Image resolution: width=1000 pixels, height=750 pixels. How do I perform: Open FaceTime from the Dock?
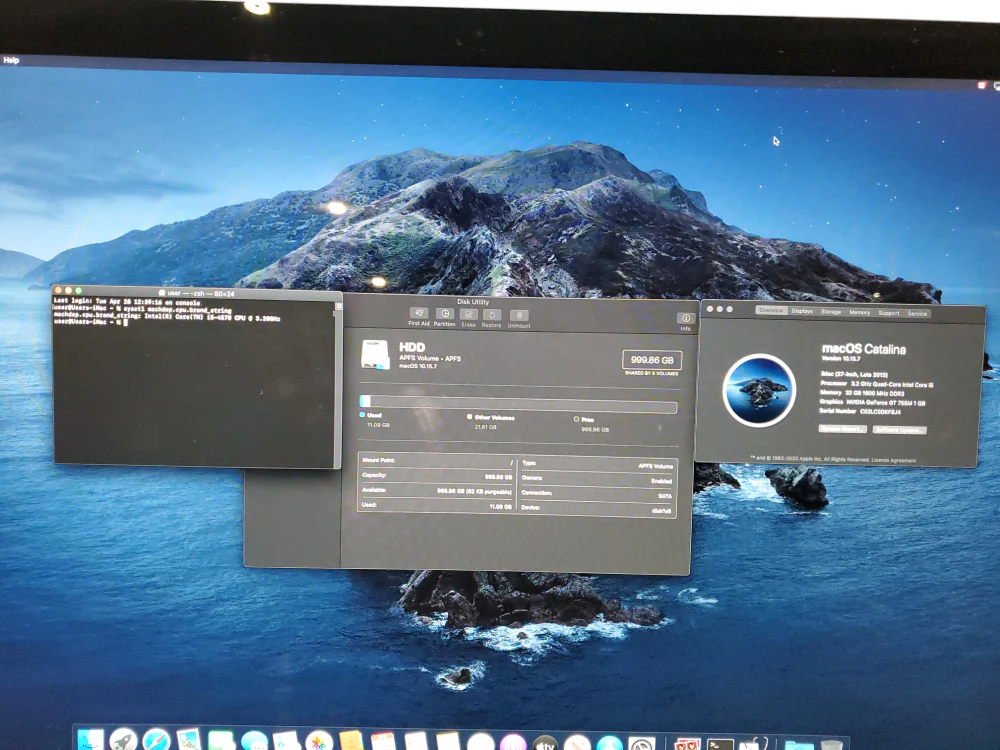click(x=220, y=740)
